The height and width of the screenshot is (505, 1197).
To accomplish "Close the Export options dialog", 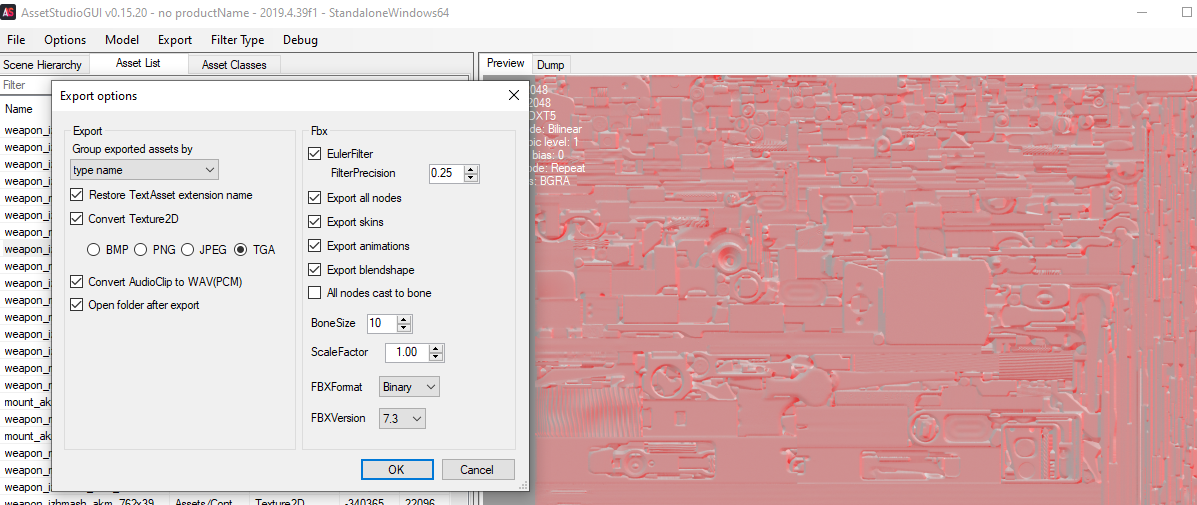I will pos(514,95).
